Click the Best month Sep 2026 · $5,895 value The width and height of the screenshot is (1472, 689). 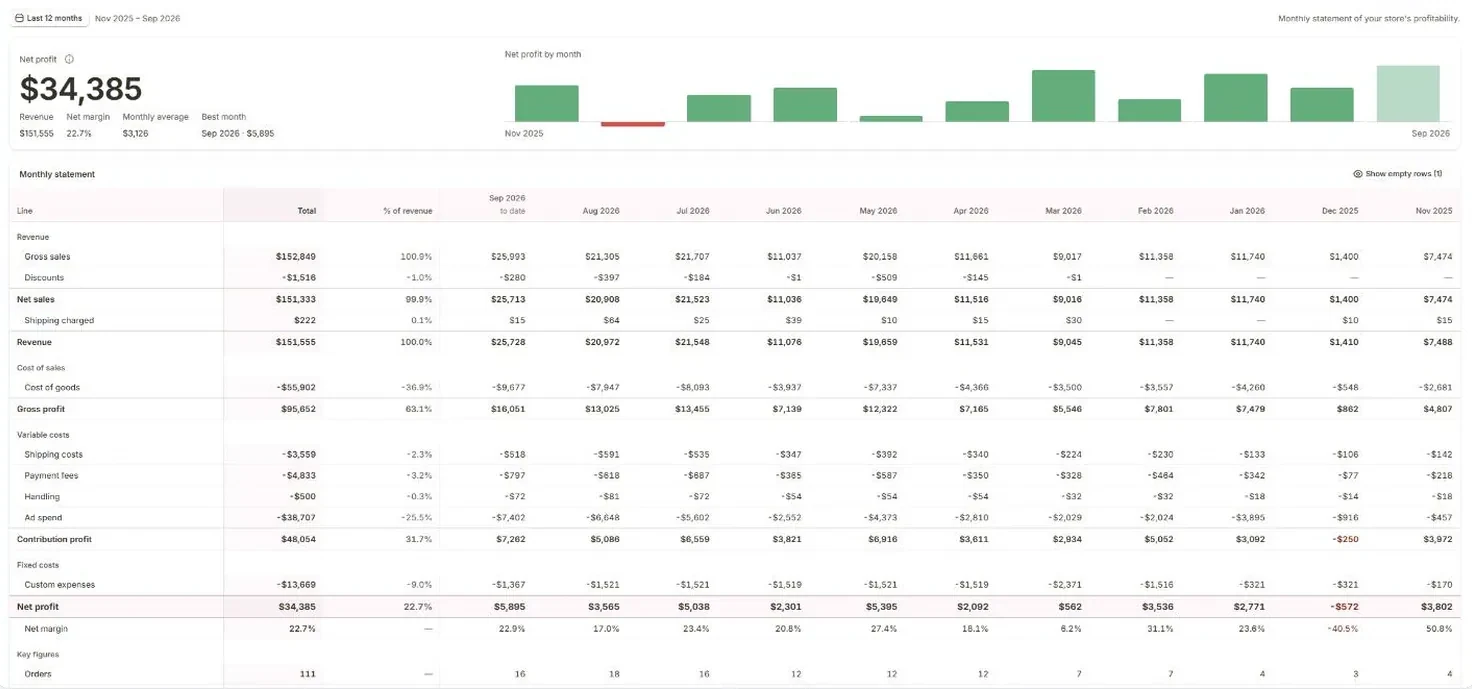[x=238, y=133]
